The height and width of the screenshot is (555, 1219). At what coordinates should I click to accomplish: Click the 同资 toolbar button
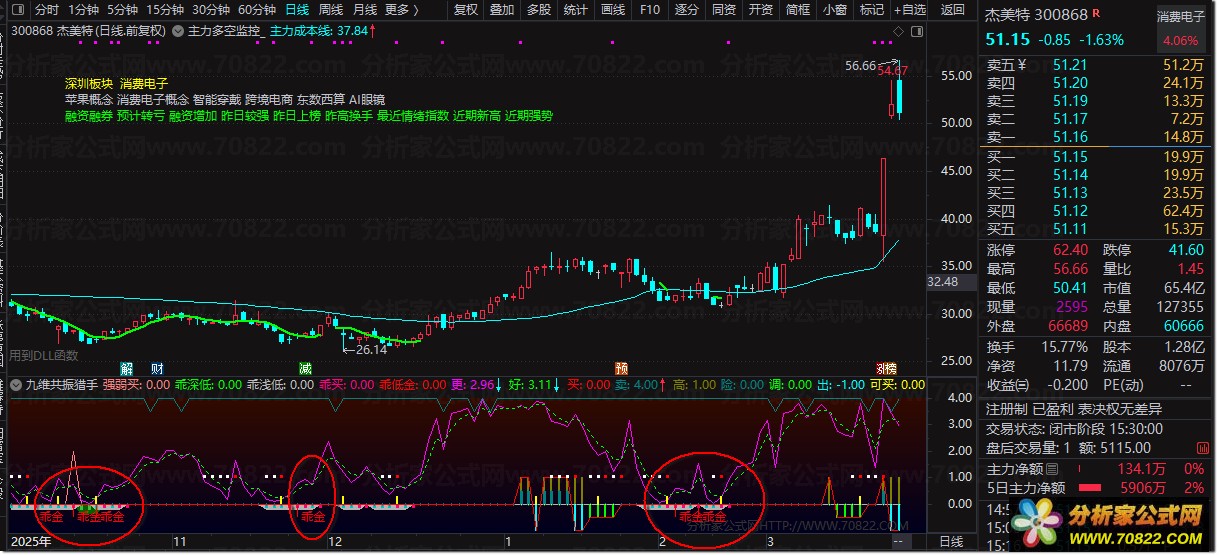[x=723, y=10]
